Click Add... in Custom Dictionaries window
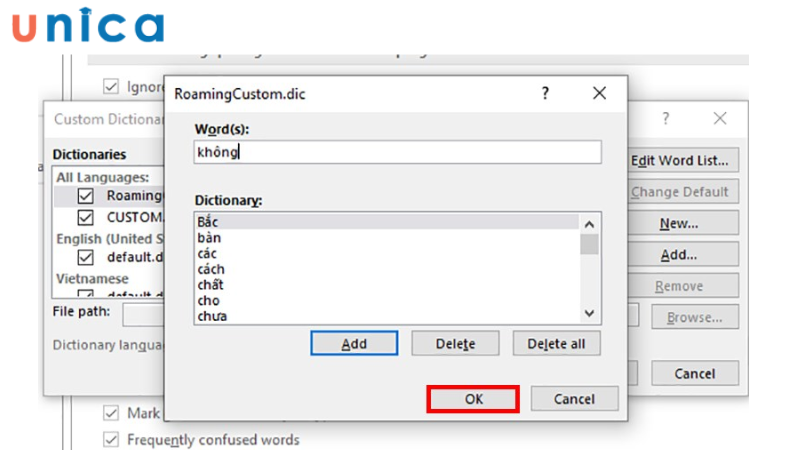 (x=683, y=255)
